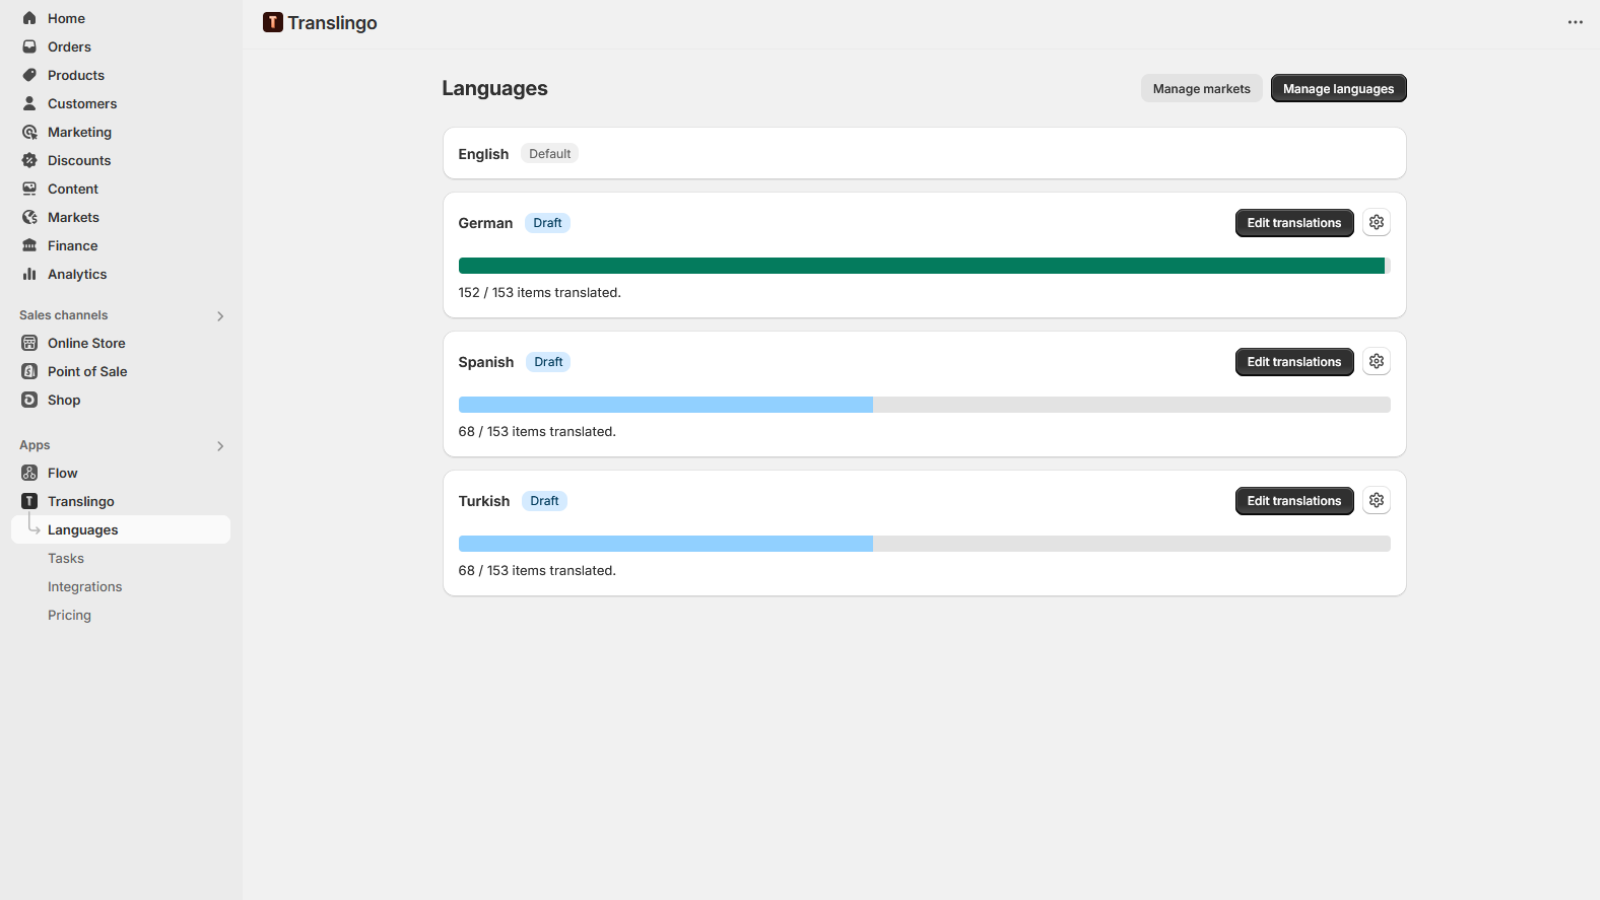1600x900 pixels.
Task: Edit translations for Turkish
Action: pos(1294,501)
